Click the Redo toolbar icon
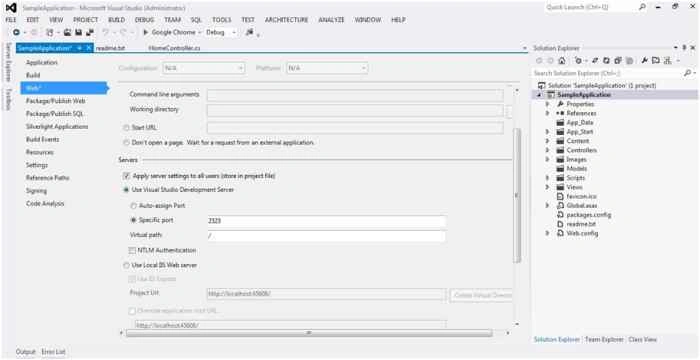Image resolution: width=700 pixels, height=360 pixels. point(123,32)
